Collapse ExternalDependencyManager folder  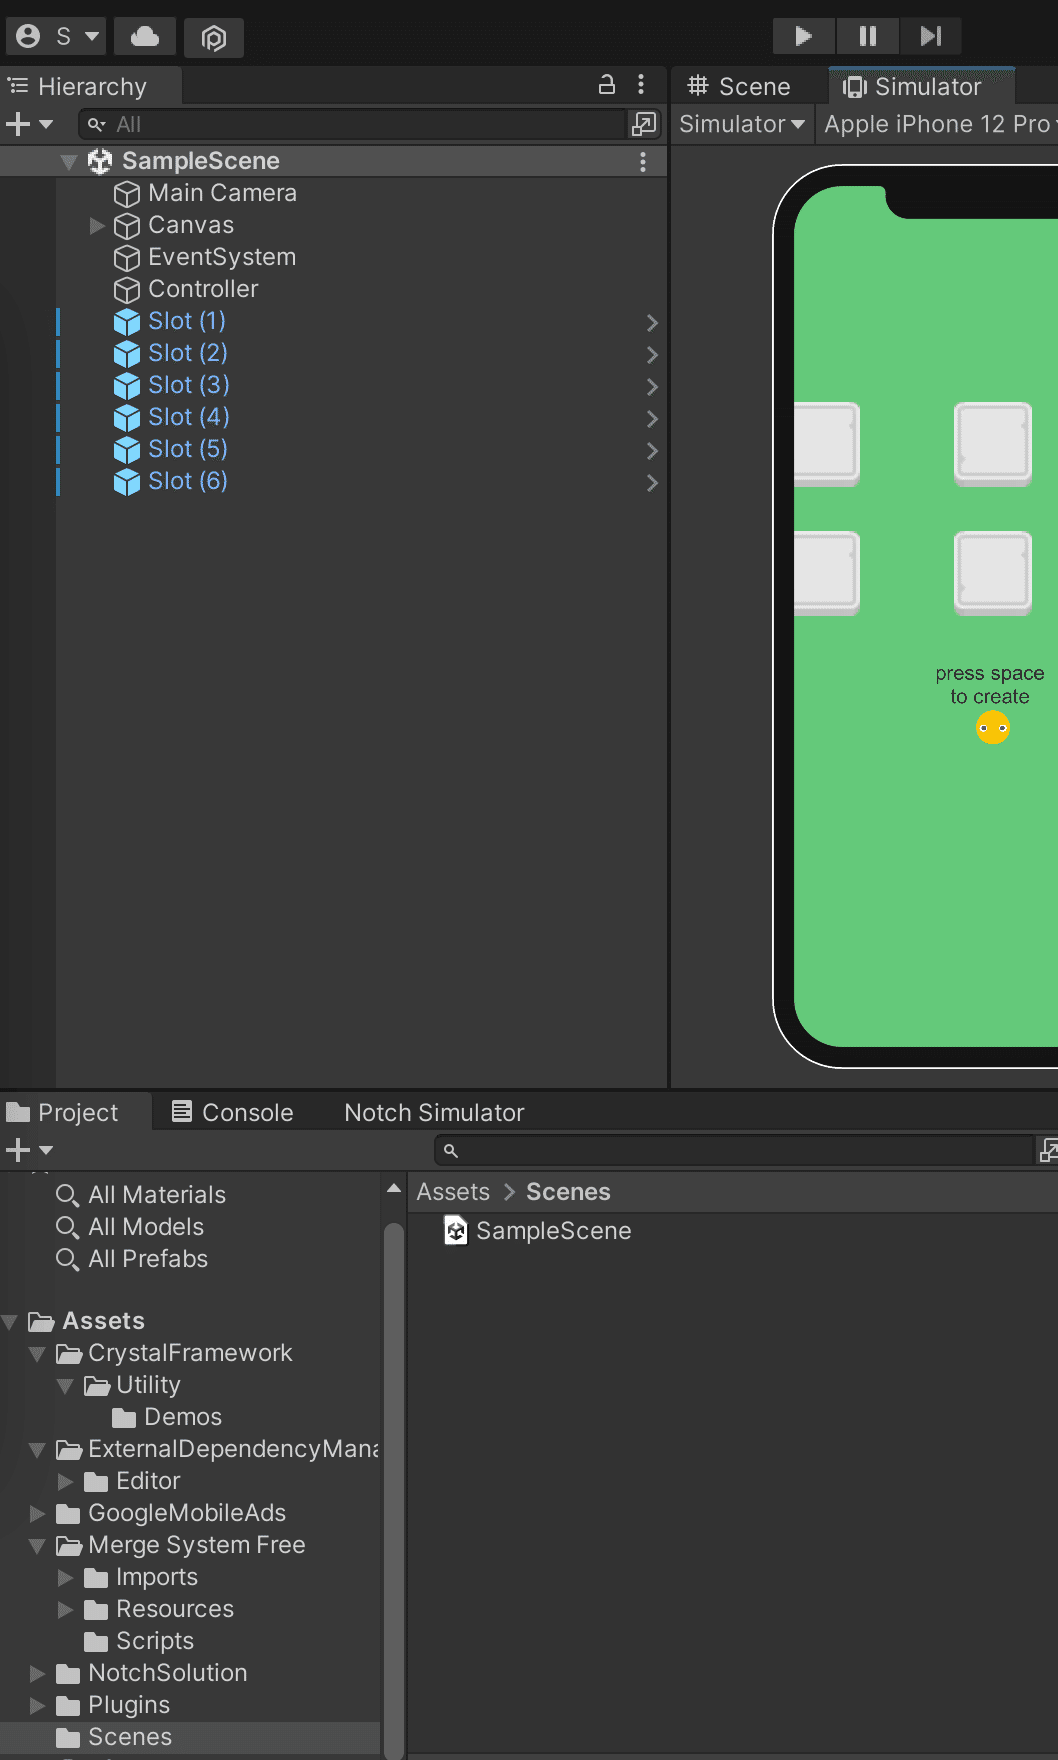pos(38,1450)
